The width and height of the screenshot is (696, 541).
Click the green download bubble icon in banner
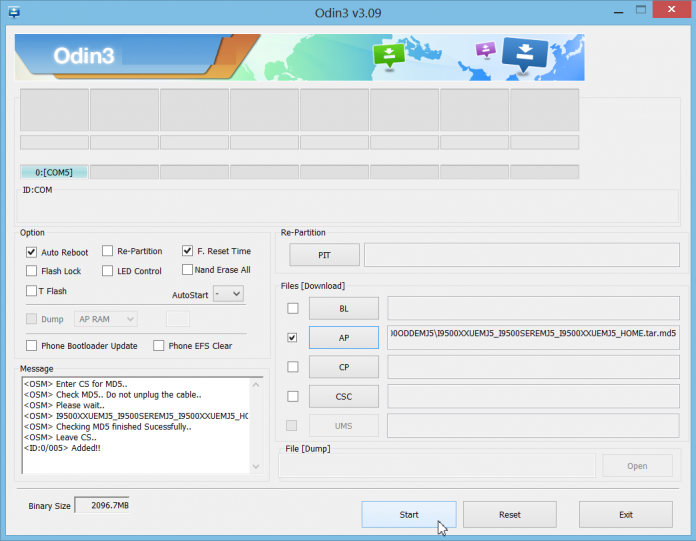click(x=389, y=55)
